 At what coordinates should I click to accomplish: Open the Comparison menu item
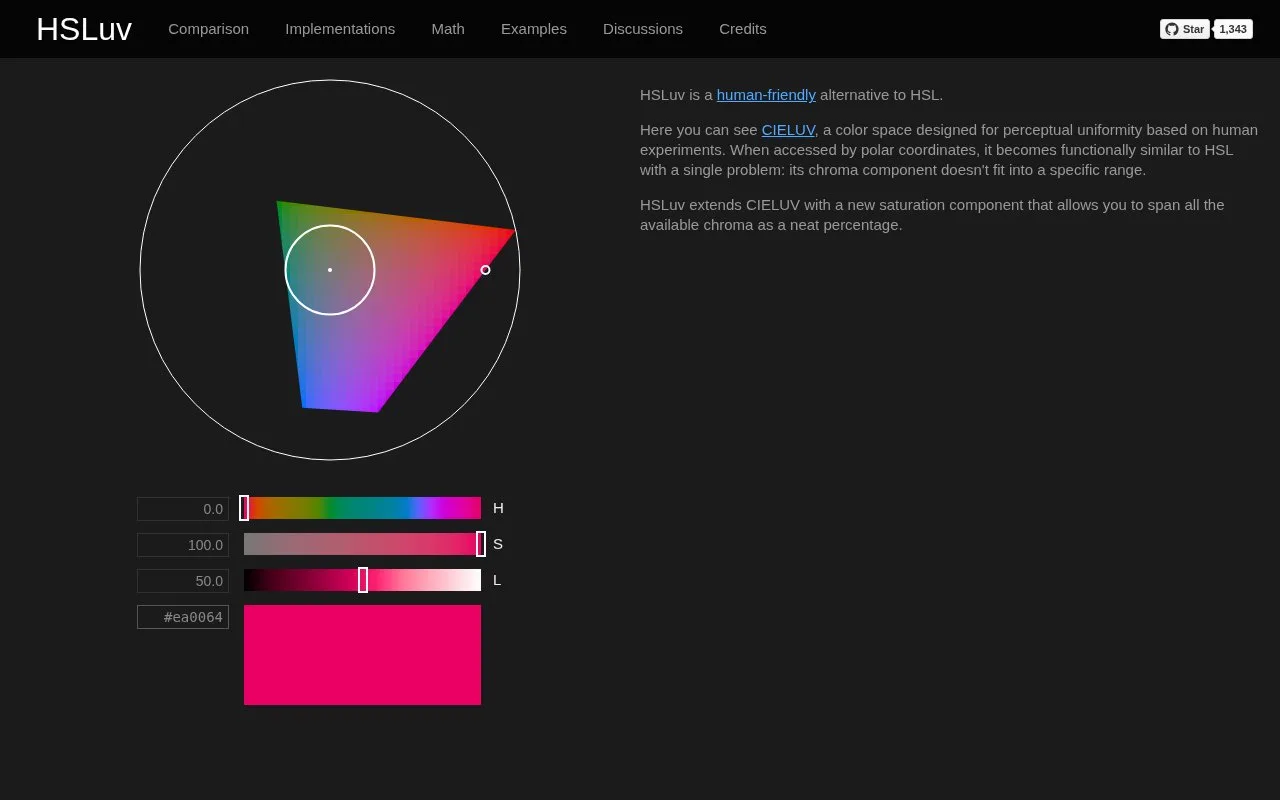pos(208,29)
